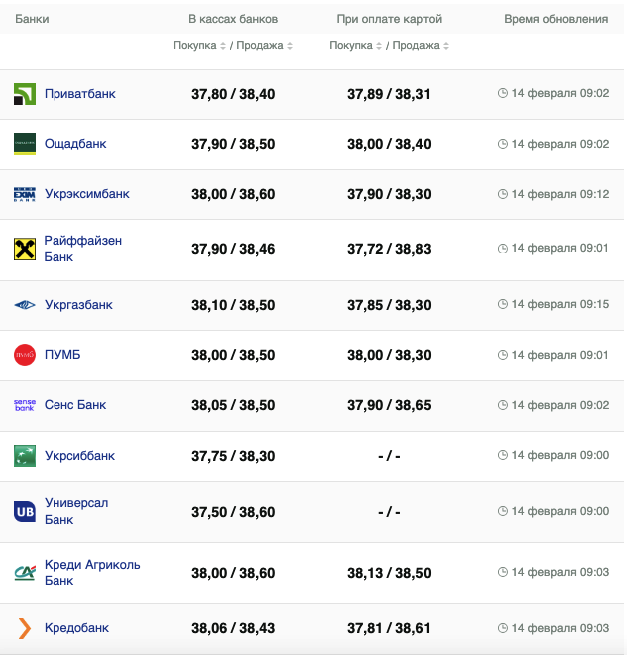This screenshot has width=627, height=655.
Task: Click the Время обновления column header
Action: point(555,19)
